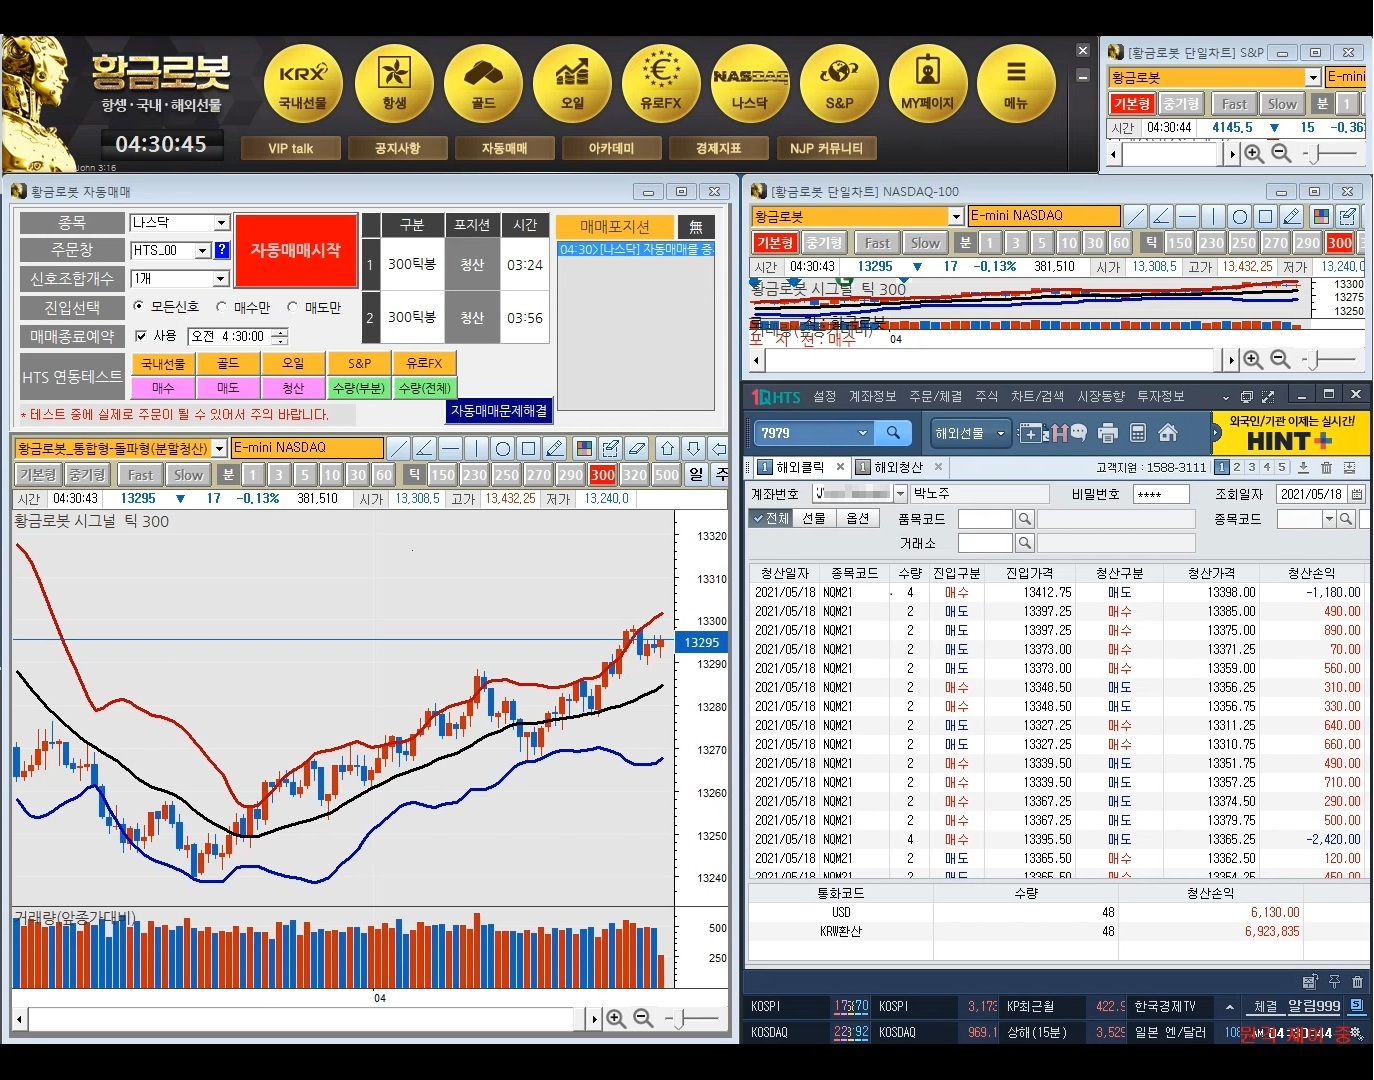Zoom in on the bottom-left chart
The height and width of the screenshot is (1080, 1374).
pyautogui.click(x=616, y=1018)
